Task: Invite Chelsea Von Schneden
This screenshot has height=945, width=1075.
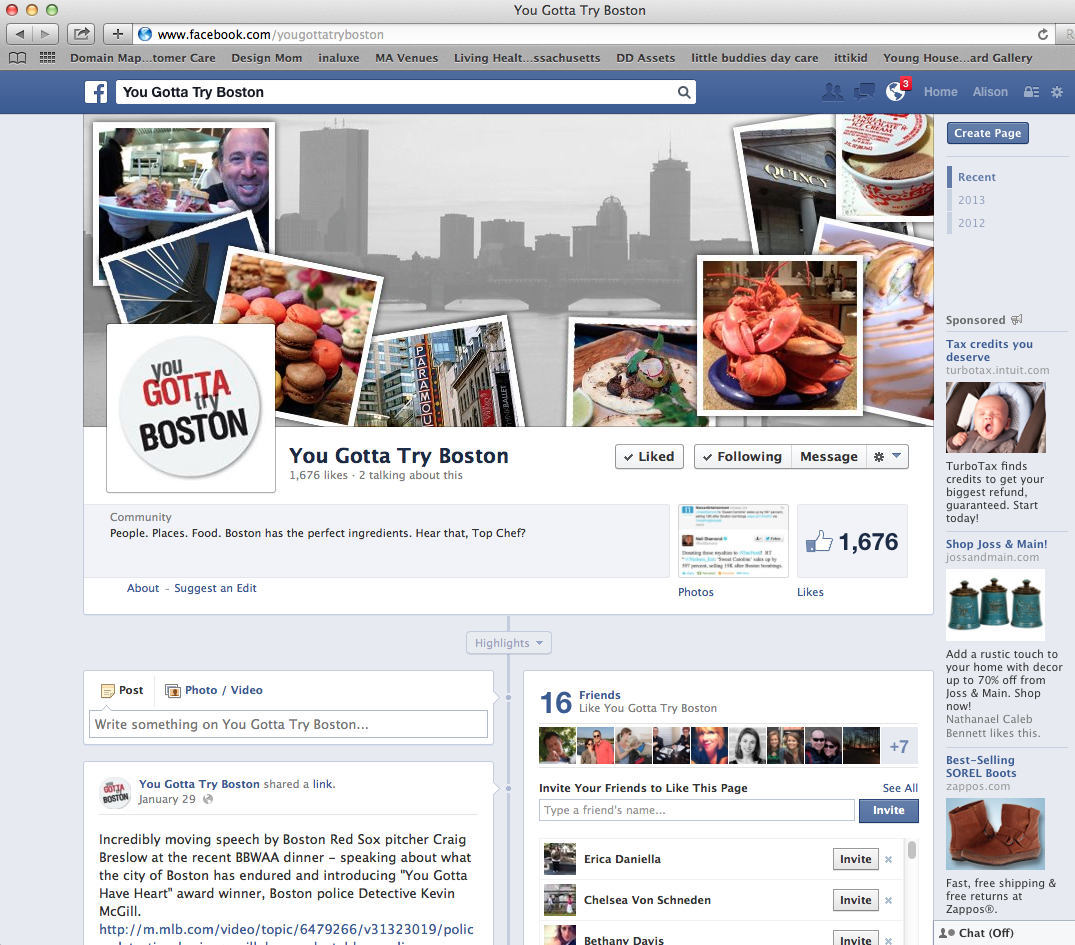Action: [x=856, y=900]
